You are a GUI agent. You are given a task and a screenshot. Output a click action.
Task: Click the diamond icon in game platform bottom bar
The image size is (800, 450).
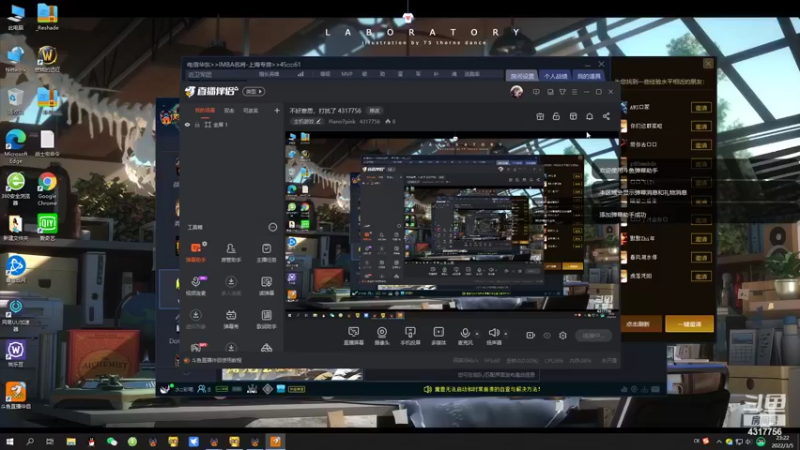coord(267,389)
